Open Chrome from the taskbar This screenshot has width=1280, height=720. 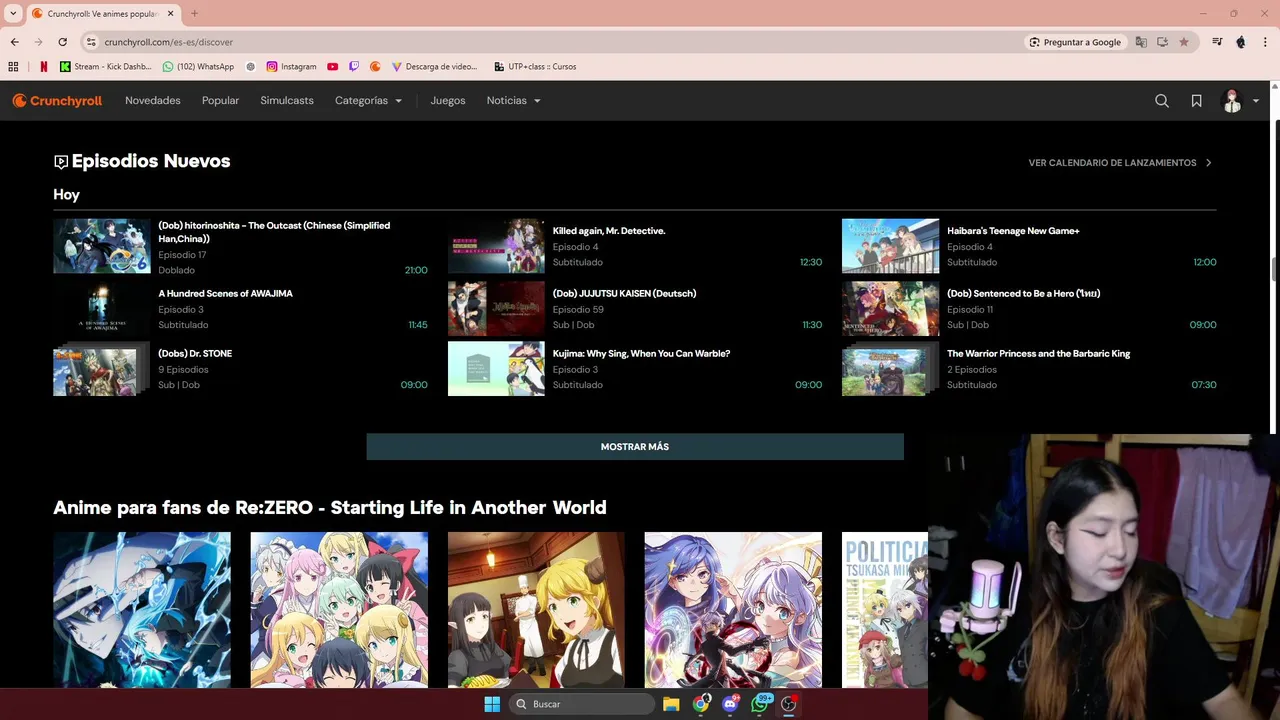coord(701,704)
